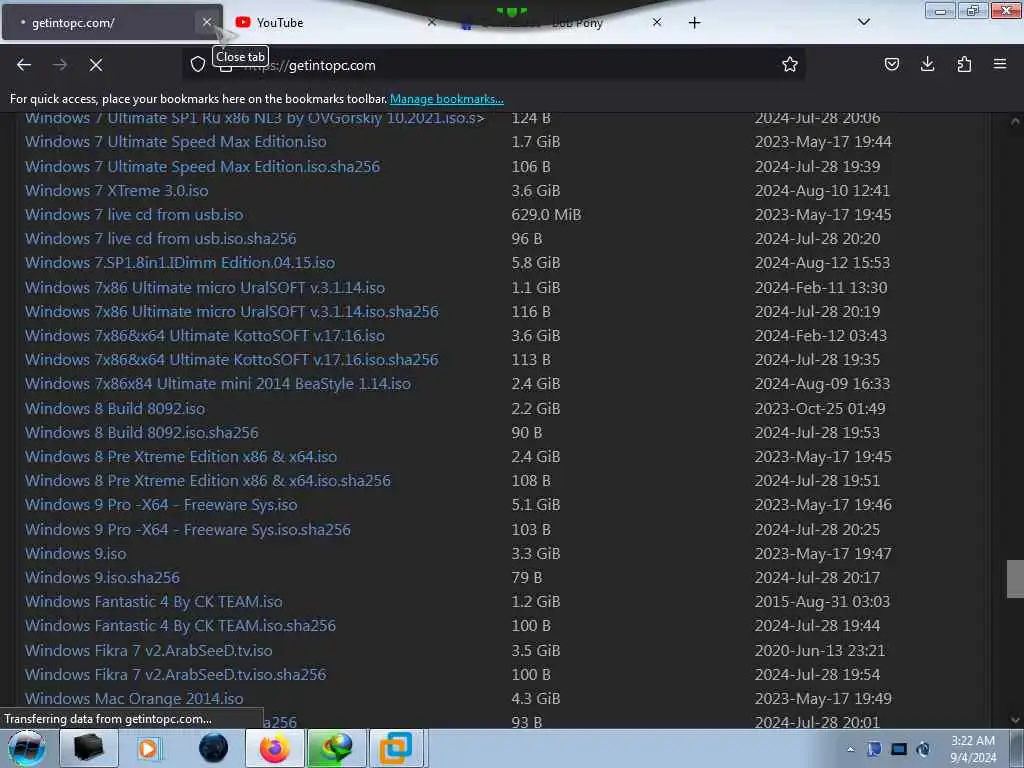Open Windows 8 Pre Xtreme Edition x86 & x64.iso

(x=181, y=457)
